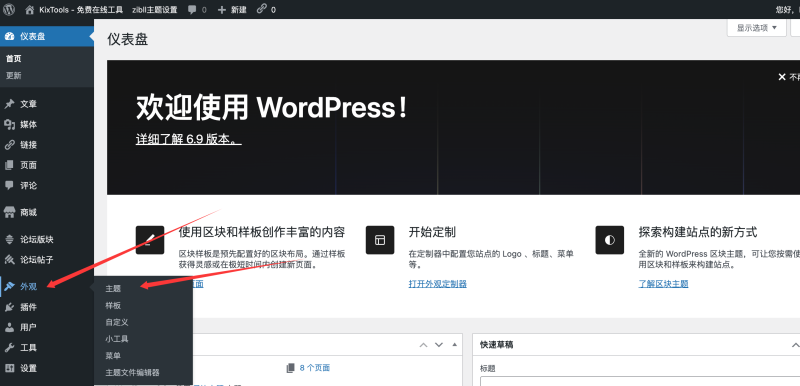Open zibll主题设置 in the admin bar
Image resolution: width=800 pixels, height=386 pixels.
click(x=155, y=10)
